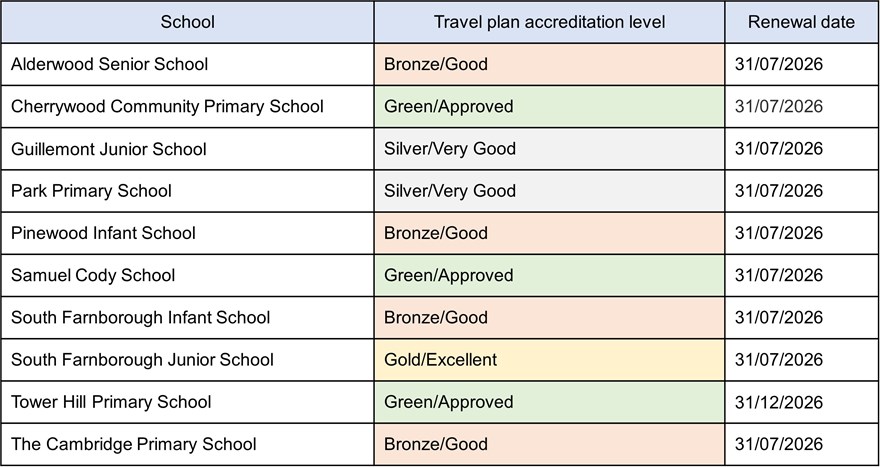Select the Alderwood Senior School name cell

[110, 64]
